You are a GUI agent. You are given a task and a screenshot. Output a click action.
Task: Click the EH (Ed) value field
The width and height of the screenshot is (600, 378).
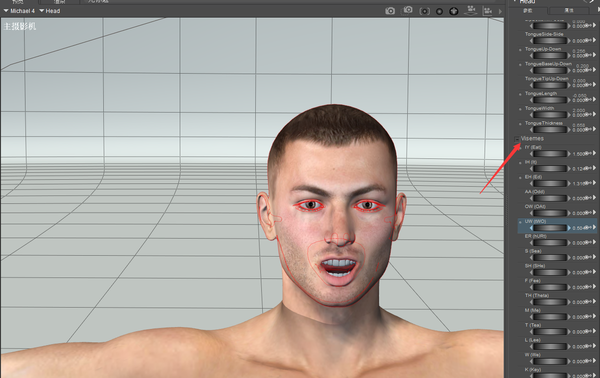[x=579, y=183]
